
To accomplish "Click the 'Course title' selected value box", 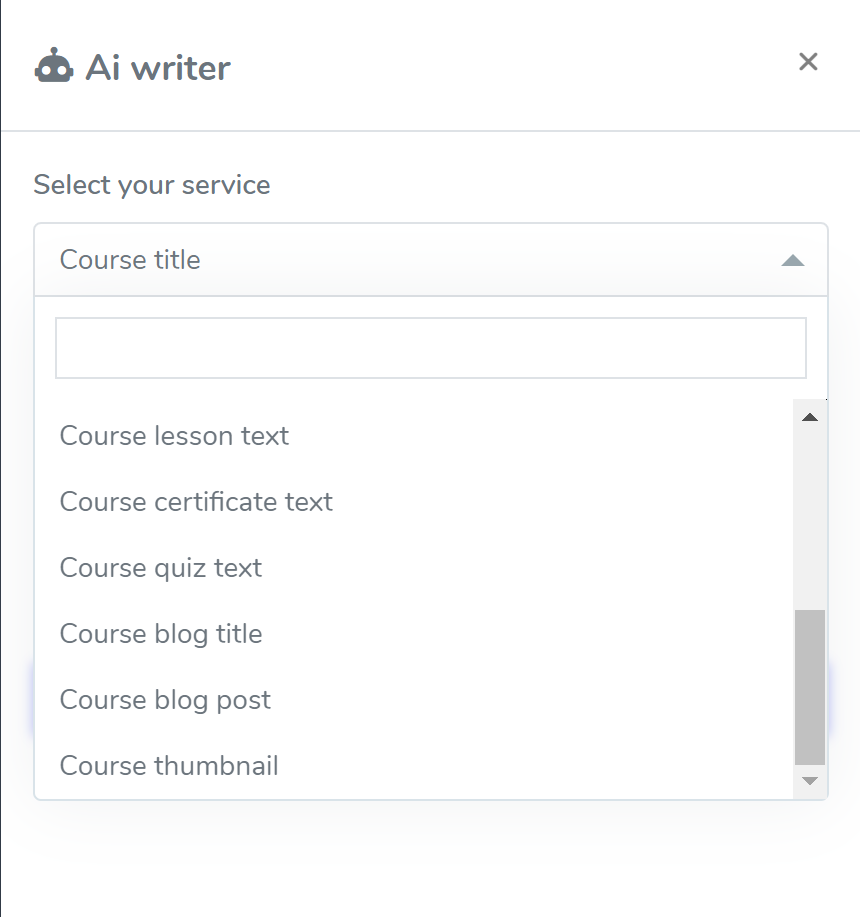I will pos(400,260).
